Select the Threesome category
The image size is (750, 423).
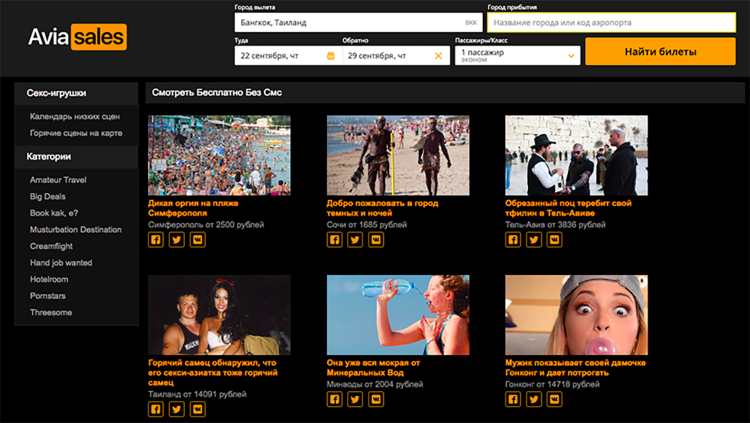(51, 312)
